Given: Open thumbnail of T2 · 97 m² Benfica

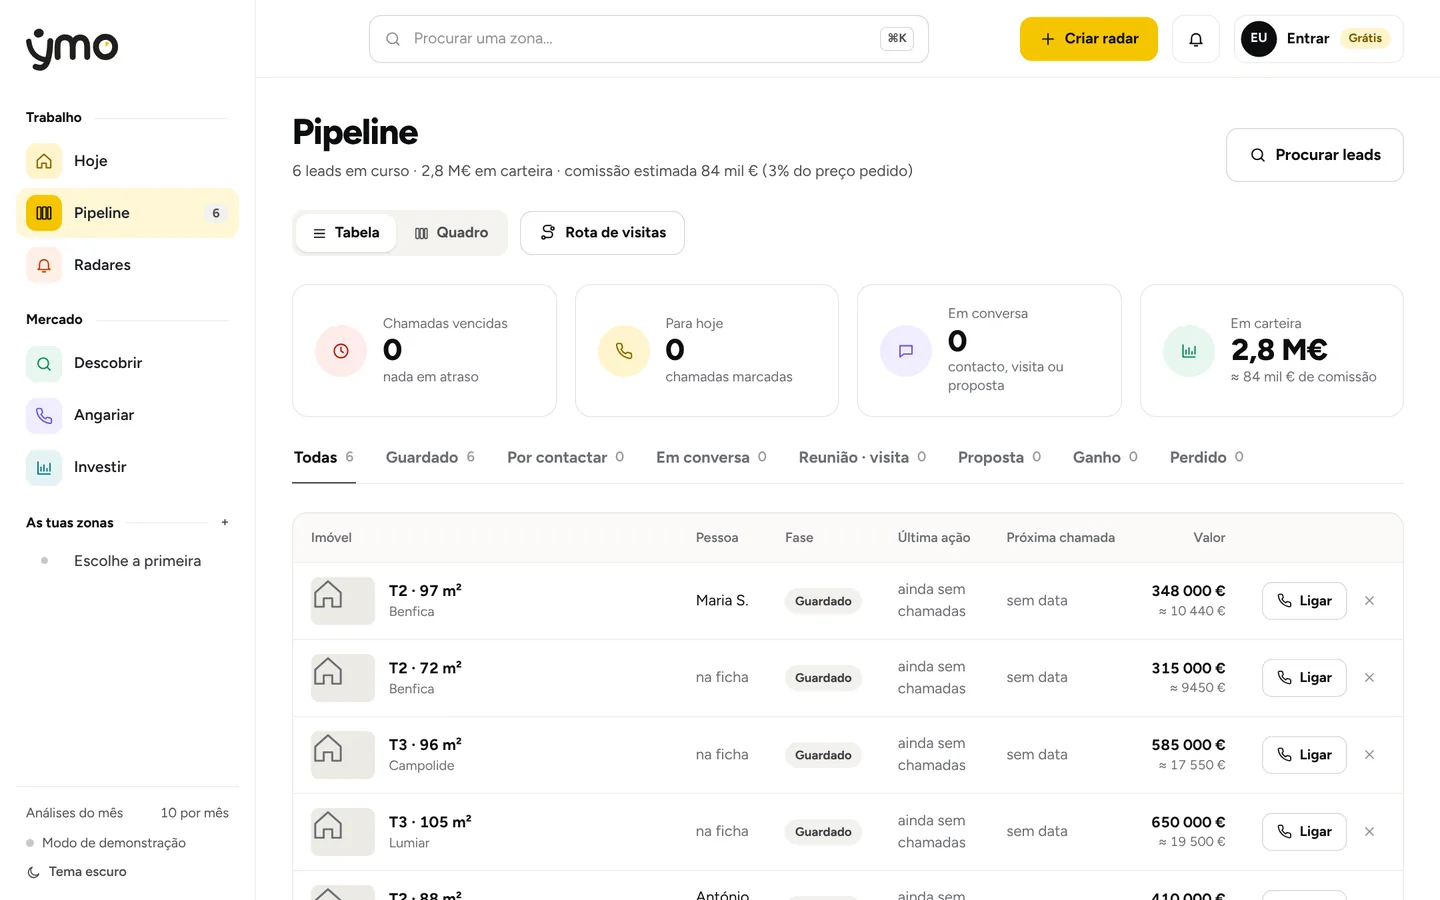Looking at the screenshot, I should point(343,601).
